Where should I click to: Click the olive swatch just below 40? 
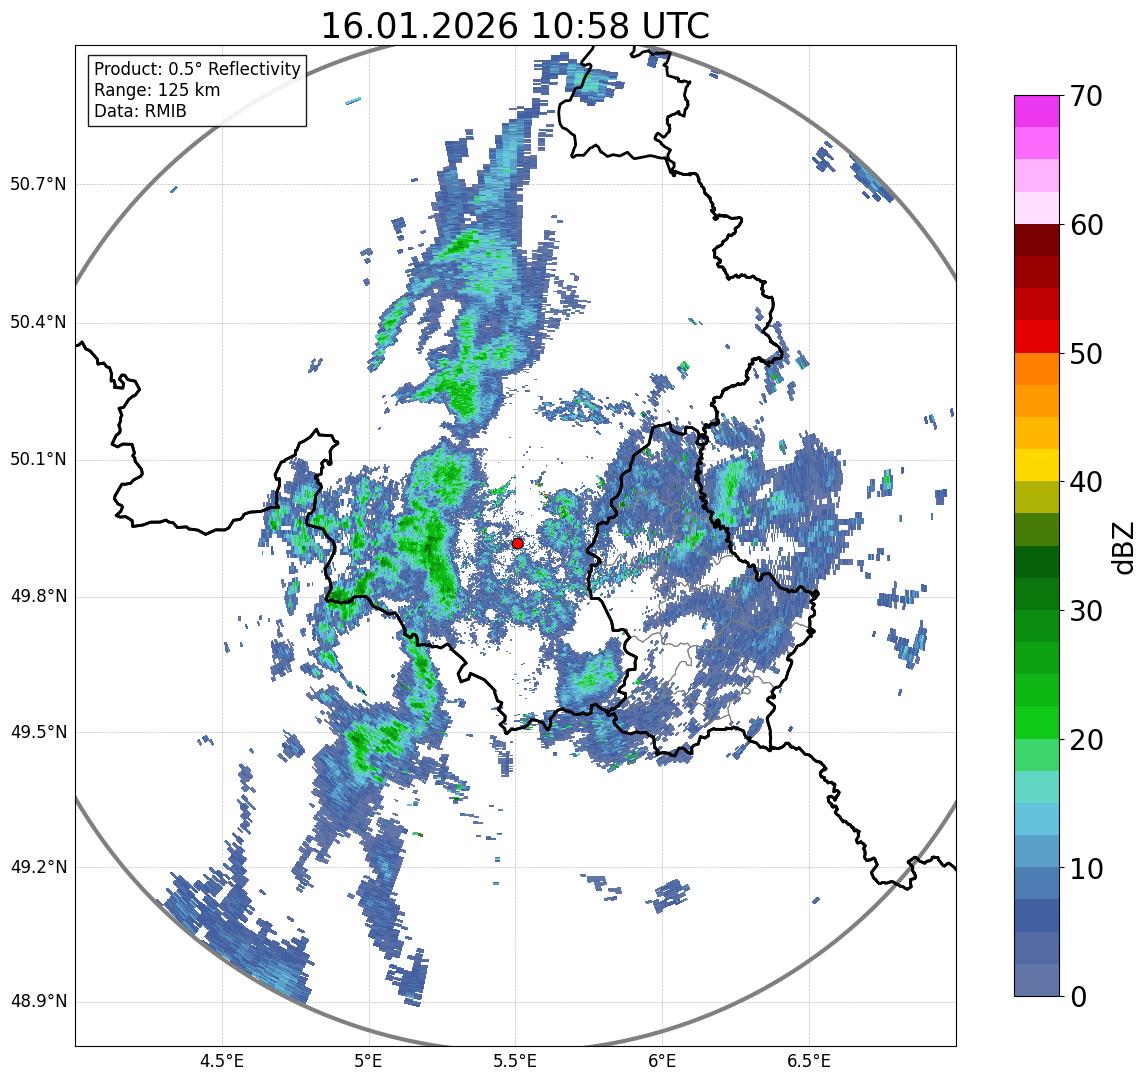[x=1037, y=498]
